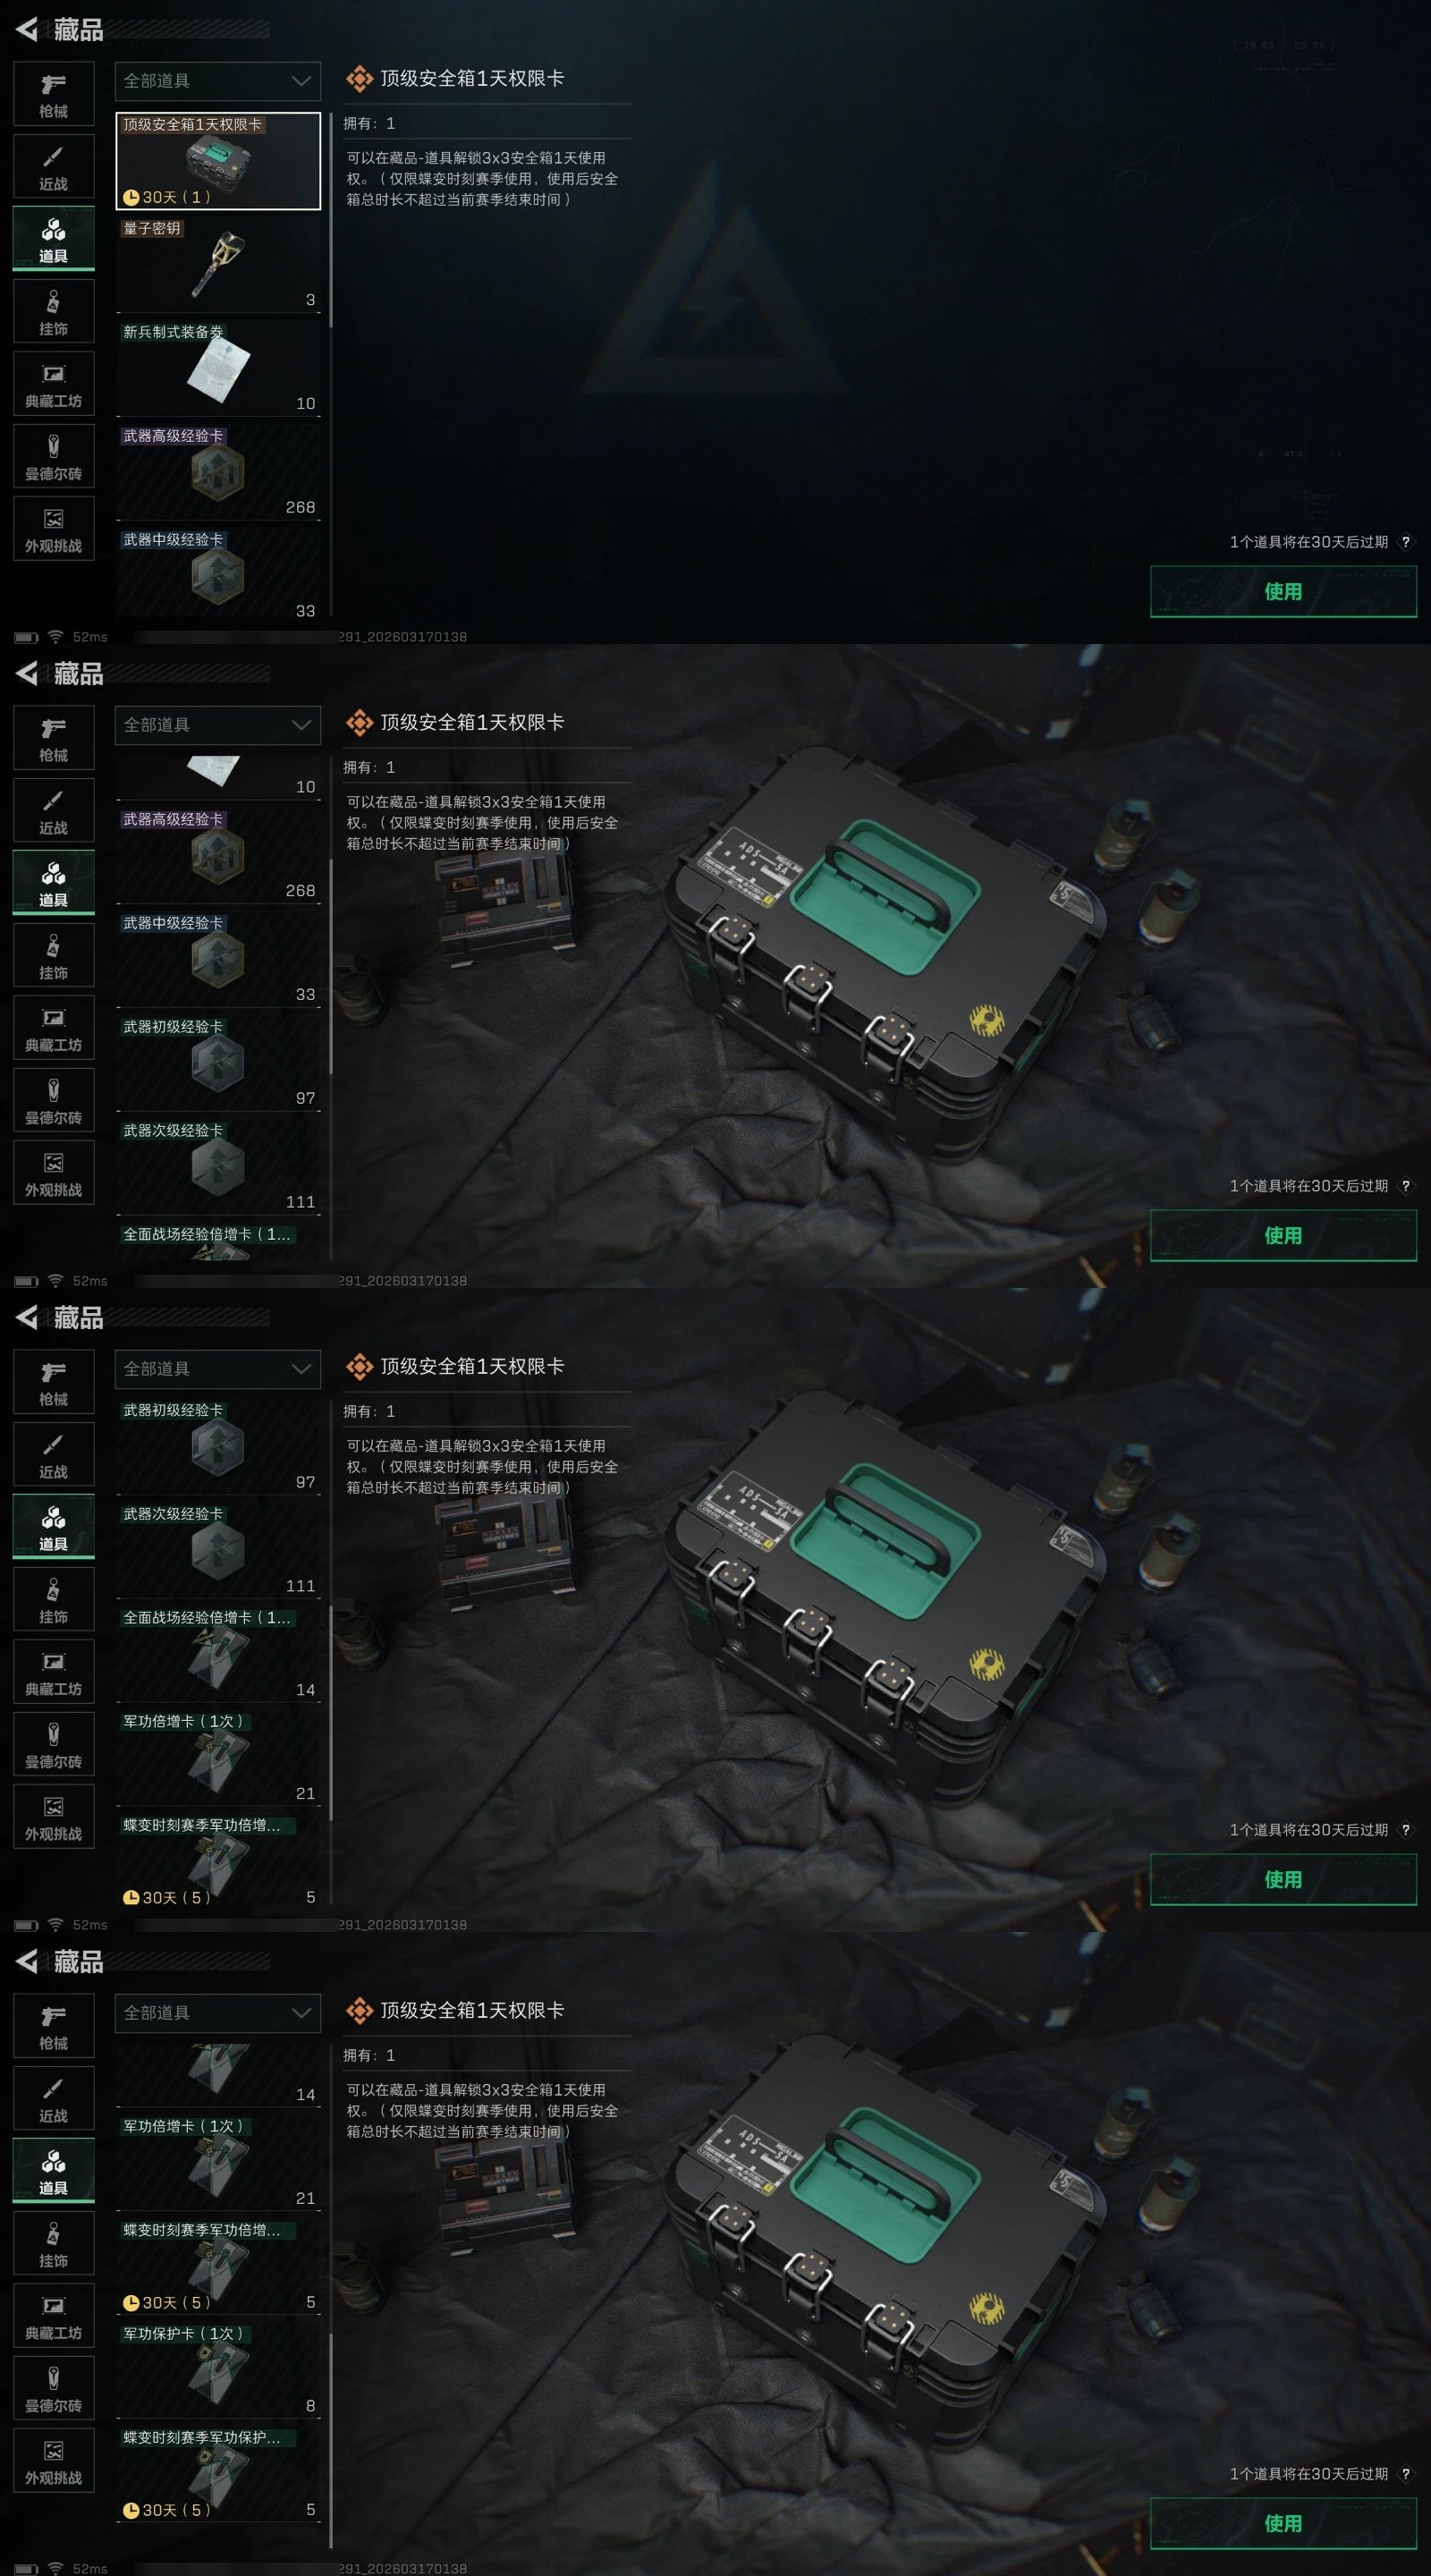Open 典藏工坊 category beside 军功保护卡 list
The image size is (1431, 2576).
(x=54, y=2316)
